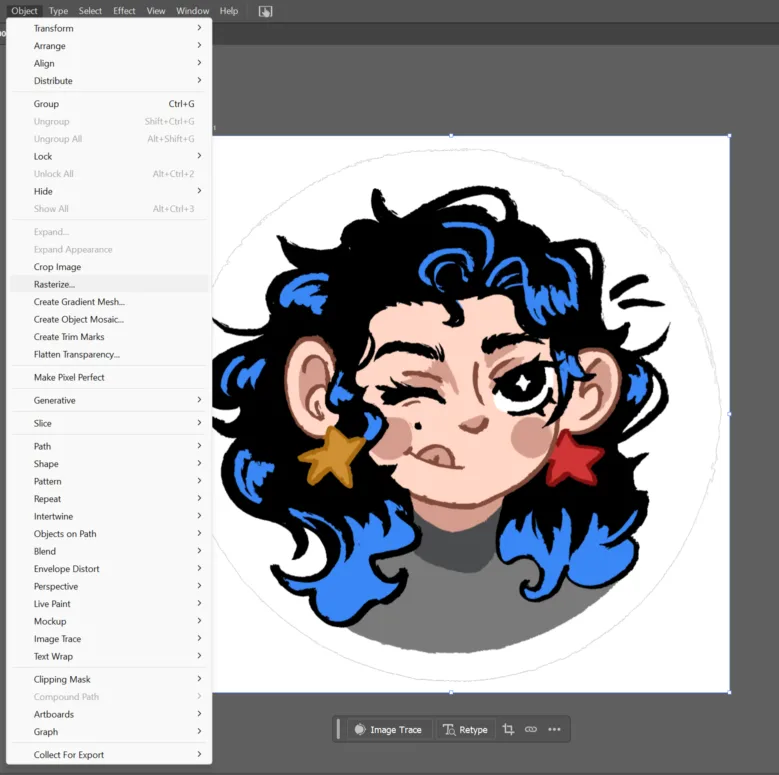The image size is (779, 775).
Task: Open more options (three dots) in the contextual bar
Action: click(x=554, y=729)
